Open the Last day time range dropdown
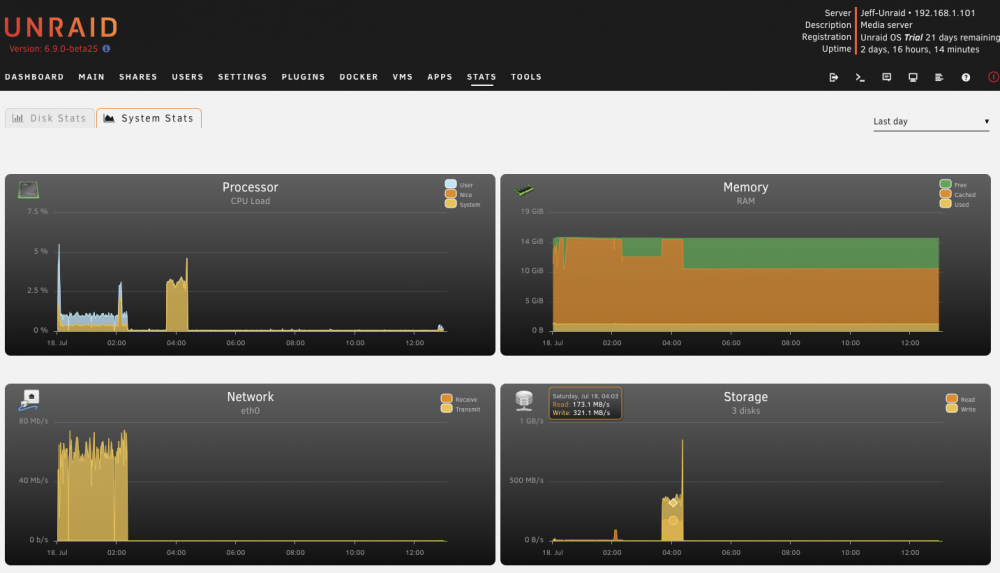Screen dimensions: 1000x573 pos(931,121)
